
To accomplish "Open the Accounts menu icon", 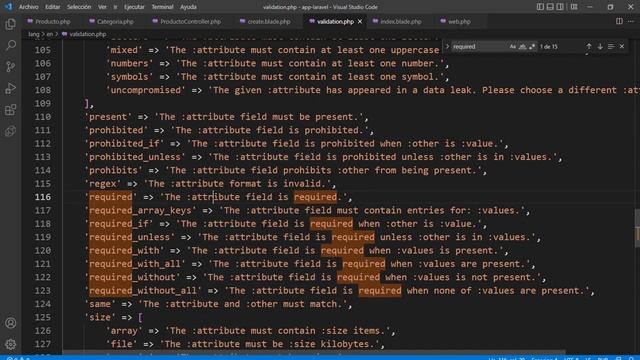I will (x=11, y=323).
